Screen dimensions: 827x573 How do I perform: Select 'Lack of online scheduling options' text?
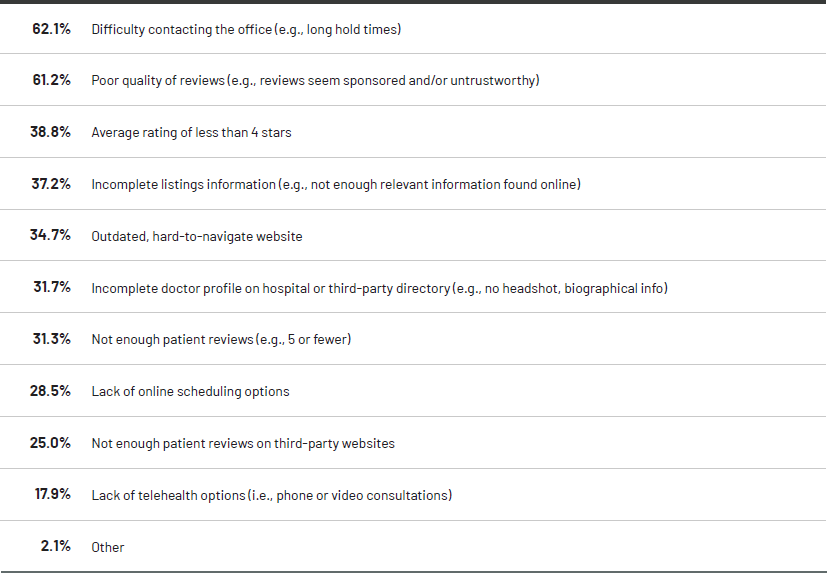pos(190,392)
